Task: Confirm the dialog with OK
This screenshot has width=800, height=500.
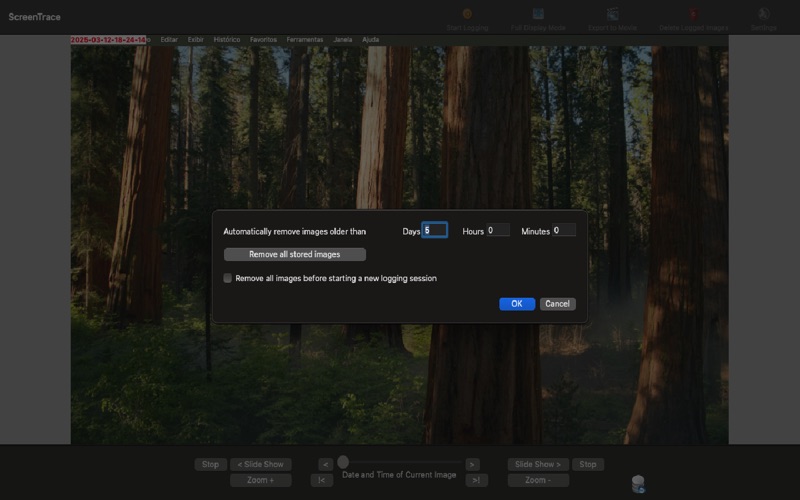Action: tap(517, 304)
